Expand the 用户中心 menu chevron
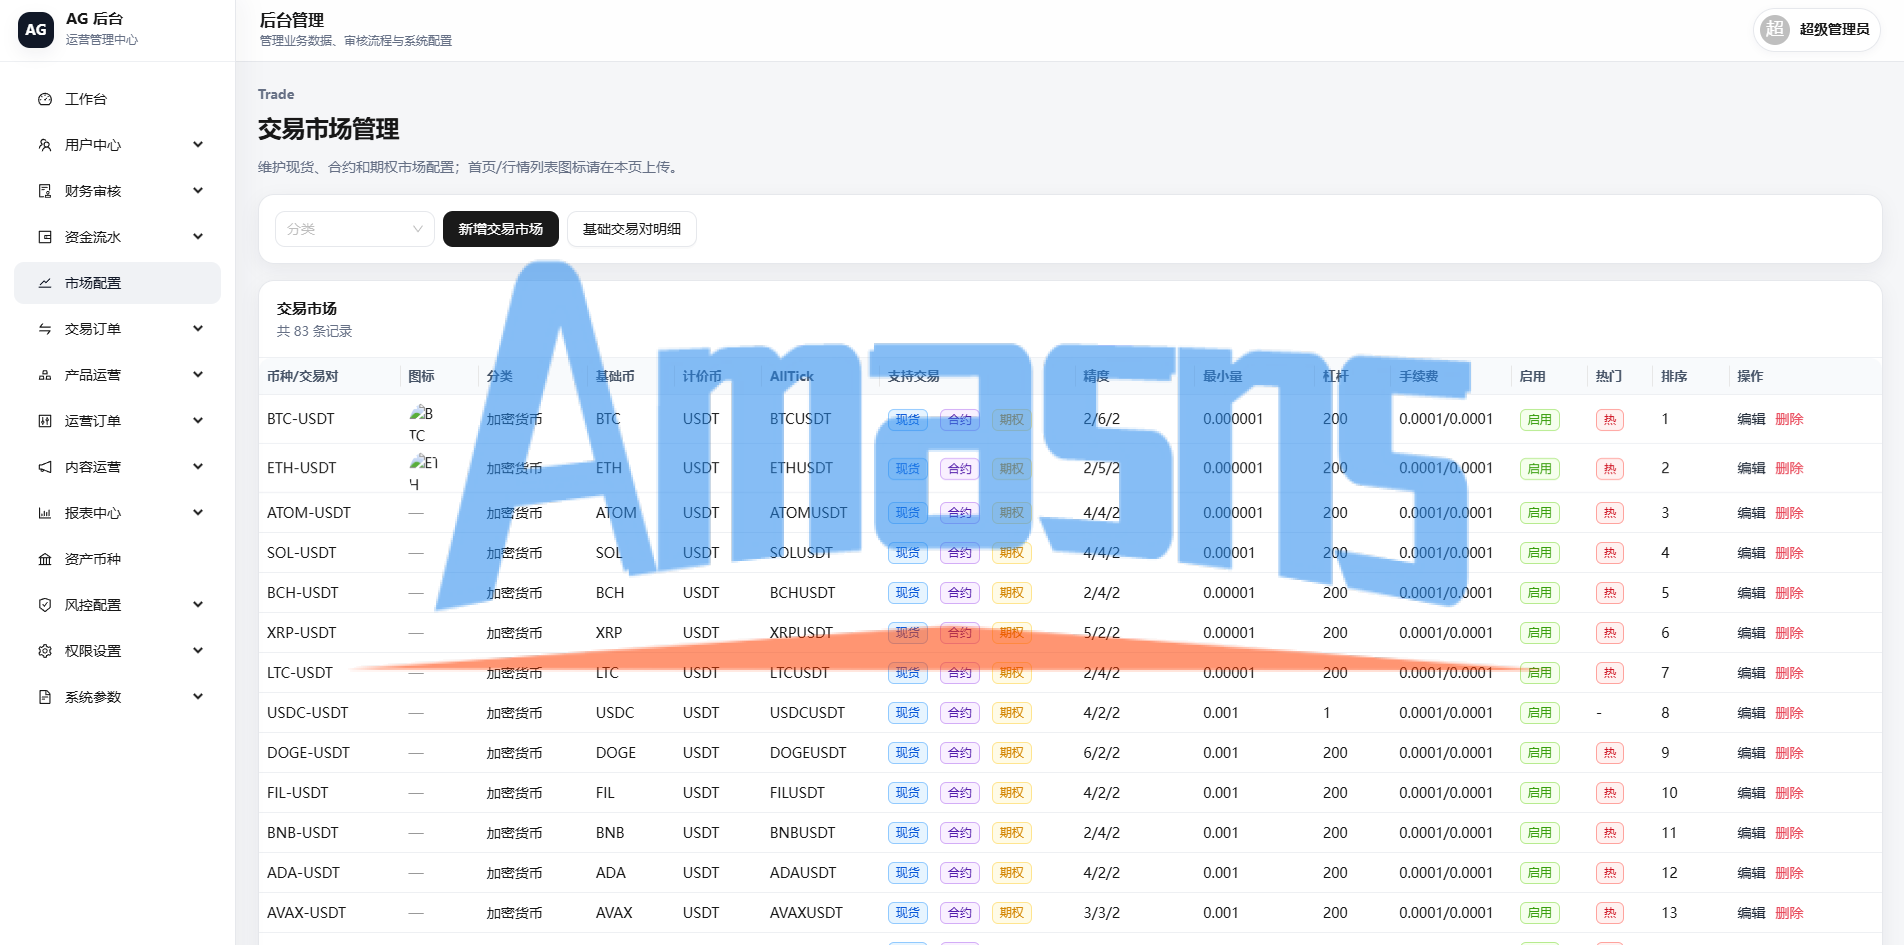 coord(198,145)
